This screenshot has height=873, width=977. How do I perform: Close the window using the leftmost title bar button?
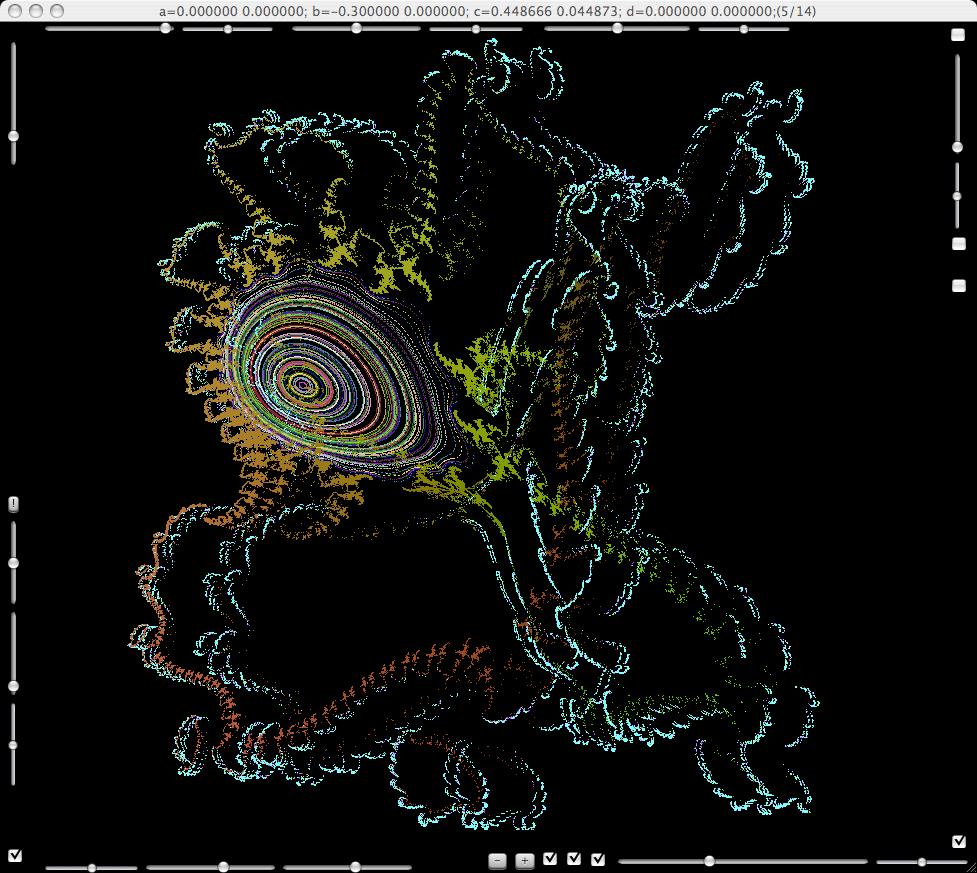[16, 11]
